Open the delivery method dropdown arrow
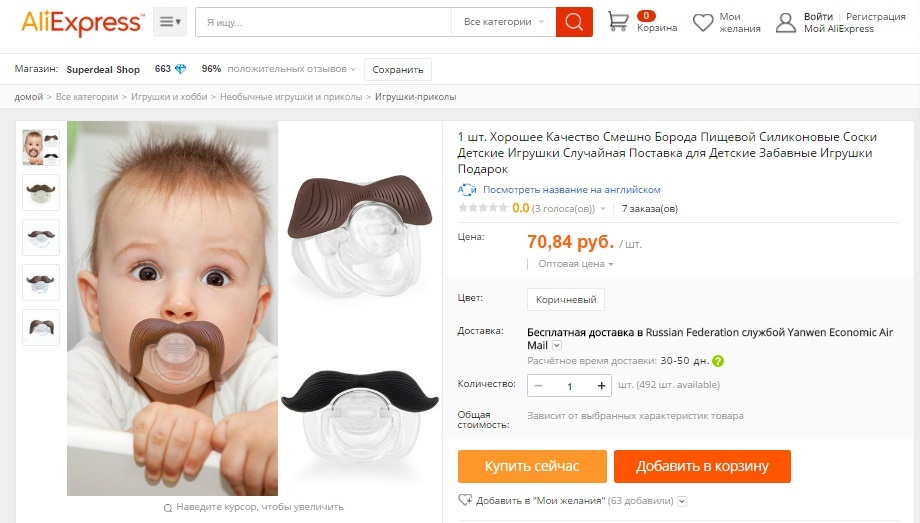The height and width of the screenshot is (523, 920). [x=557, y=345]
